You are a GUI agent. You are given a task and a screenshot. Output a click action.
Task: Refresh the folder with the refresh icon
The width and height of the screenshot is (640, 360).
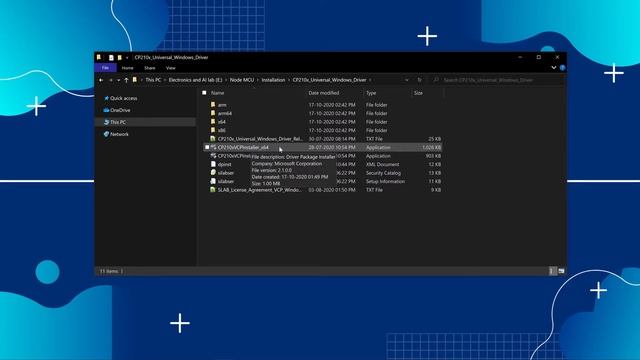(419, 80)
